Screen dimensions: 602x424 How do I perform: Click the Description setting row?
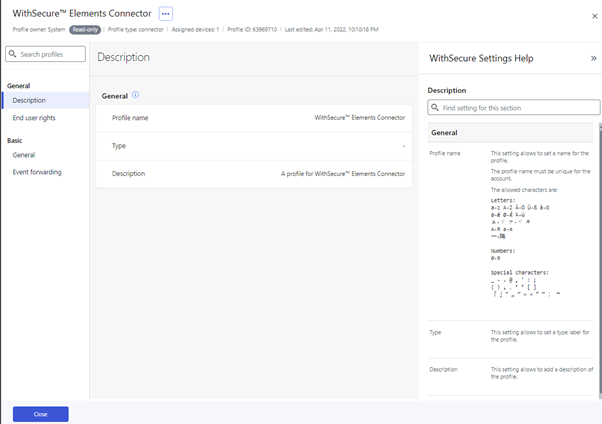(254, 174)
